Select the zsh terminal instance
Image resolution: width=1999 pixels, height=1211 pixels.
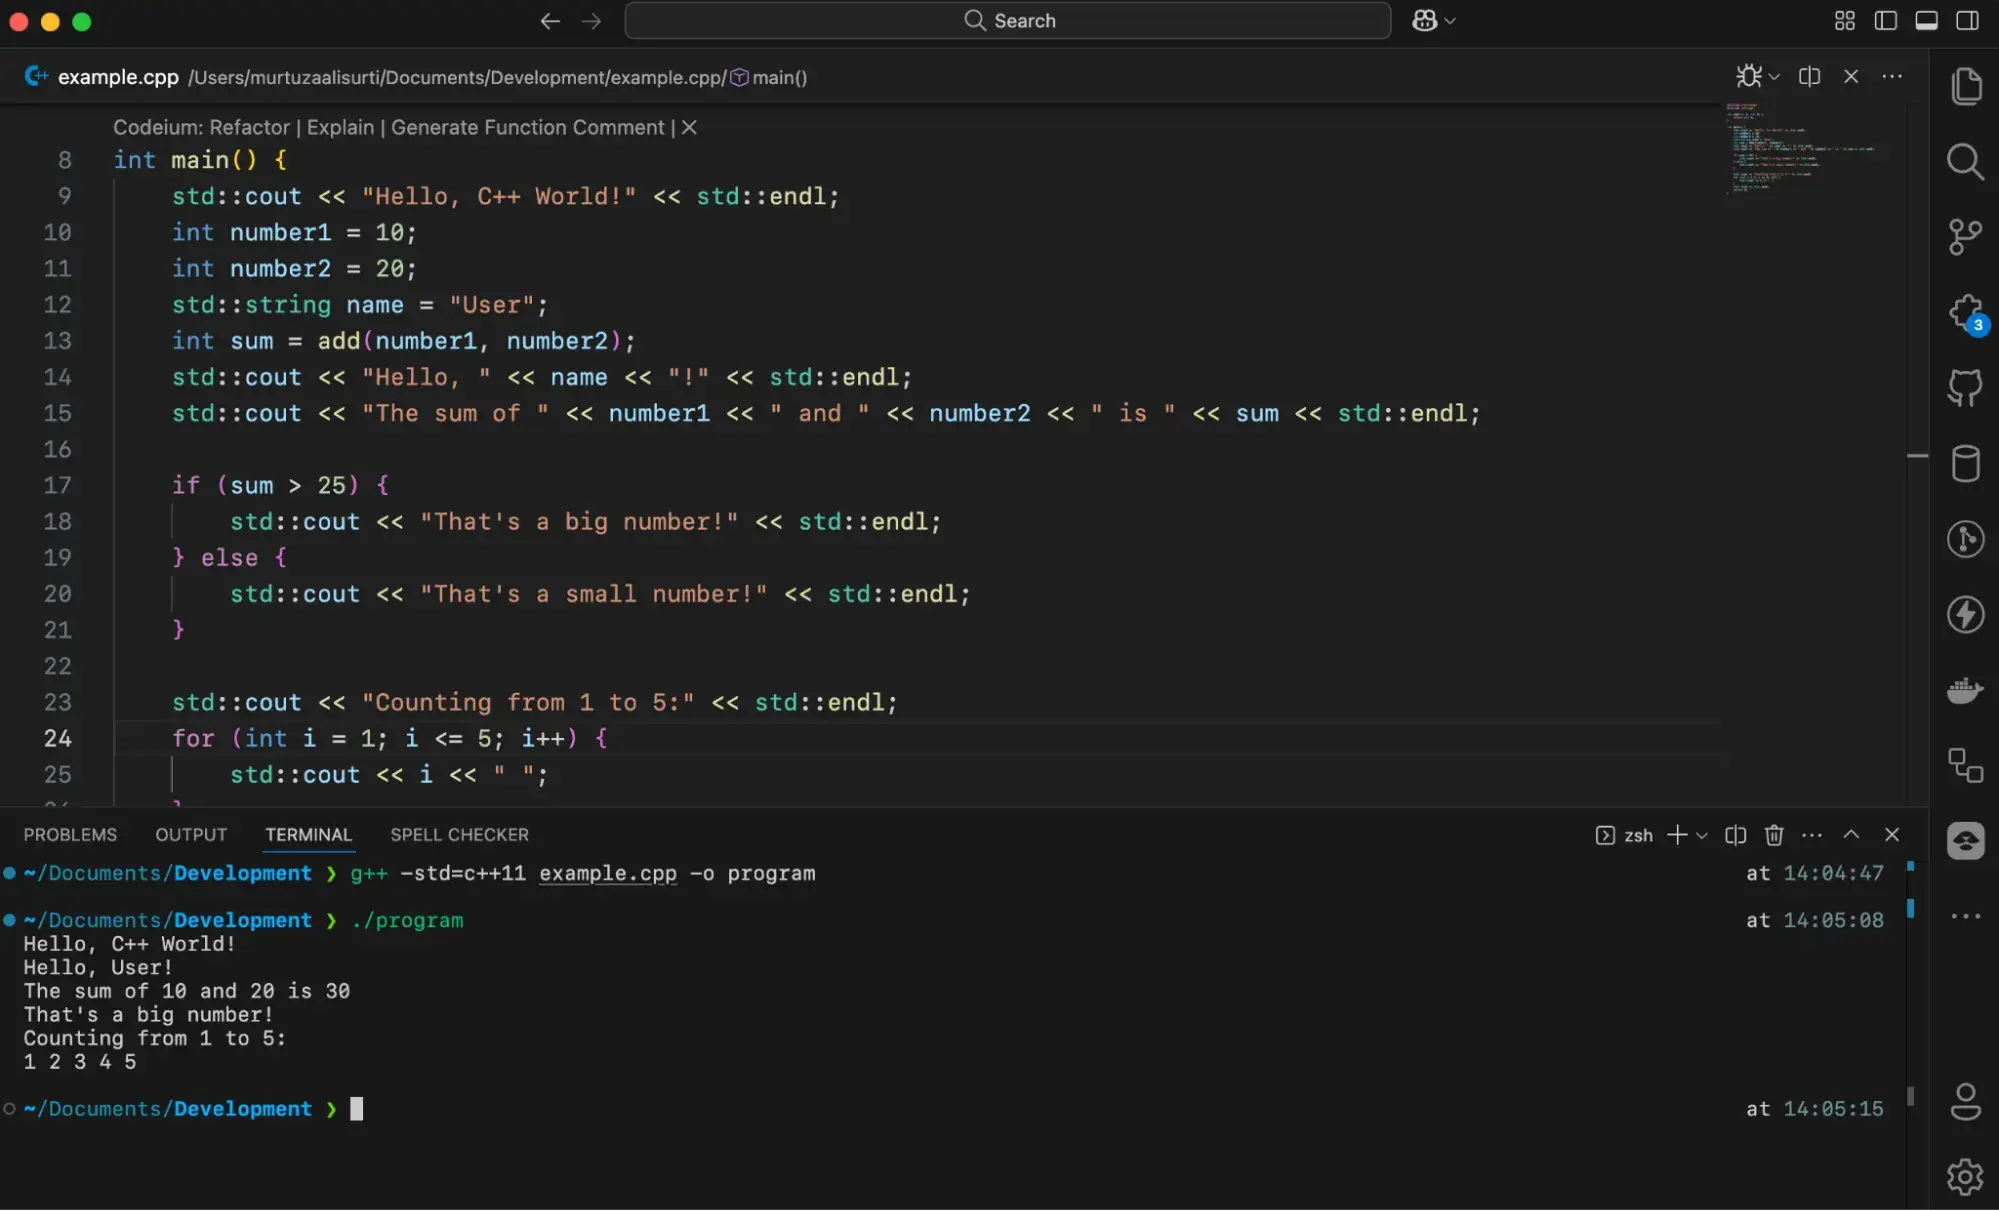pos(1624,835)
